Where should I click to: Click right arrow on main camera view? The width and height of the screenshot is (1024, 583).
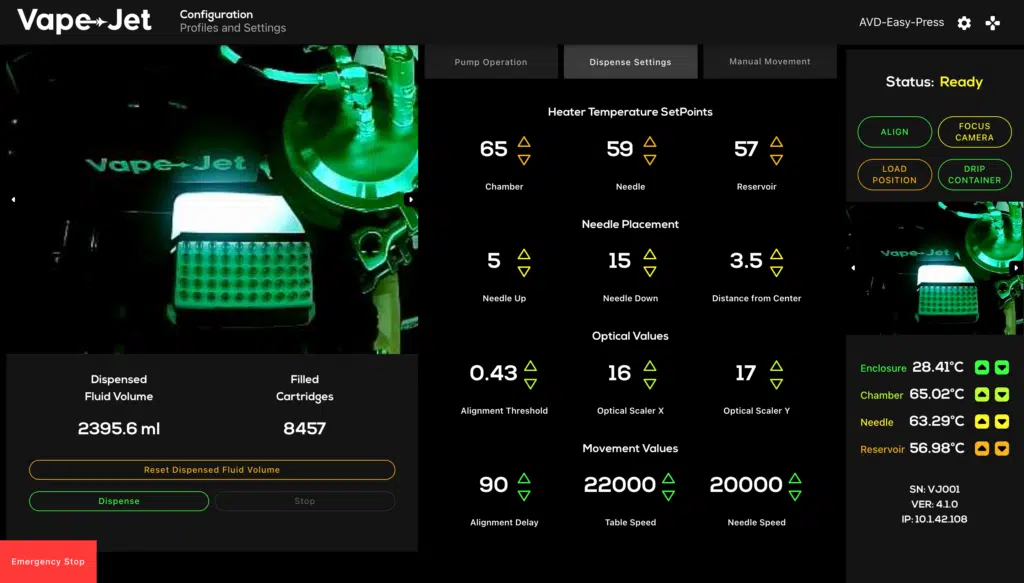[411, 199]
